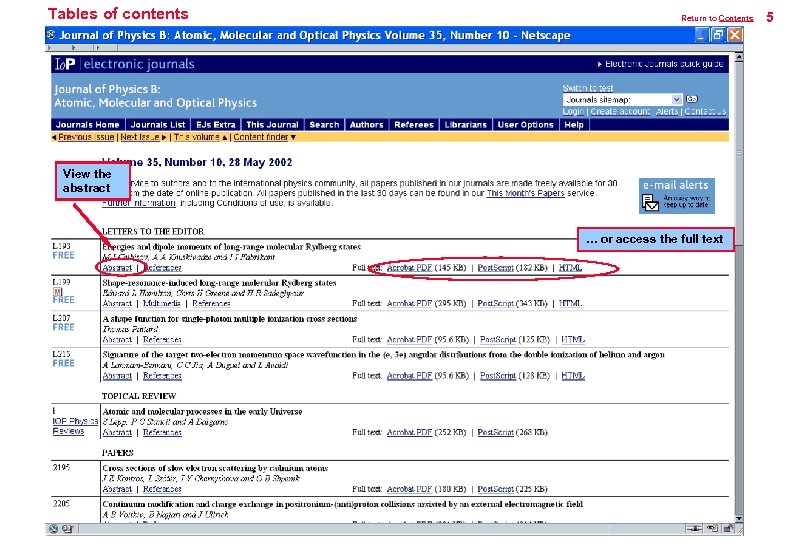
Task: Go to Next issue
Action: tap(140, 137)
